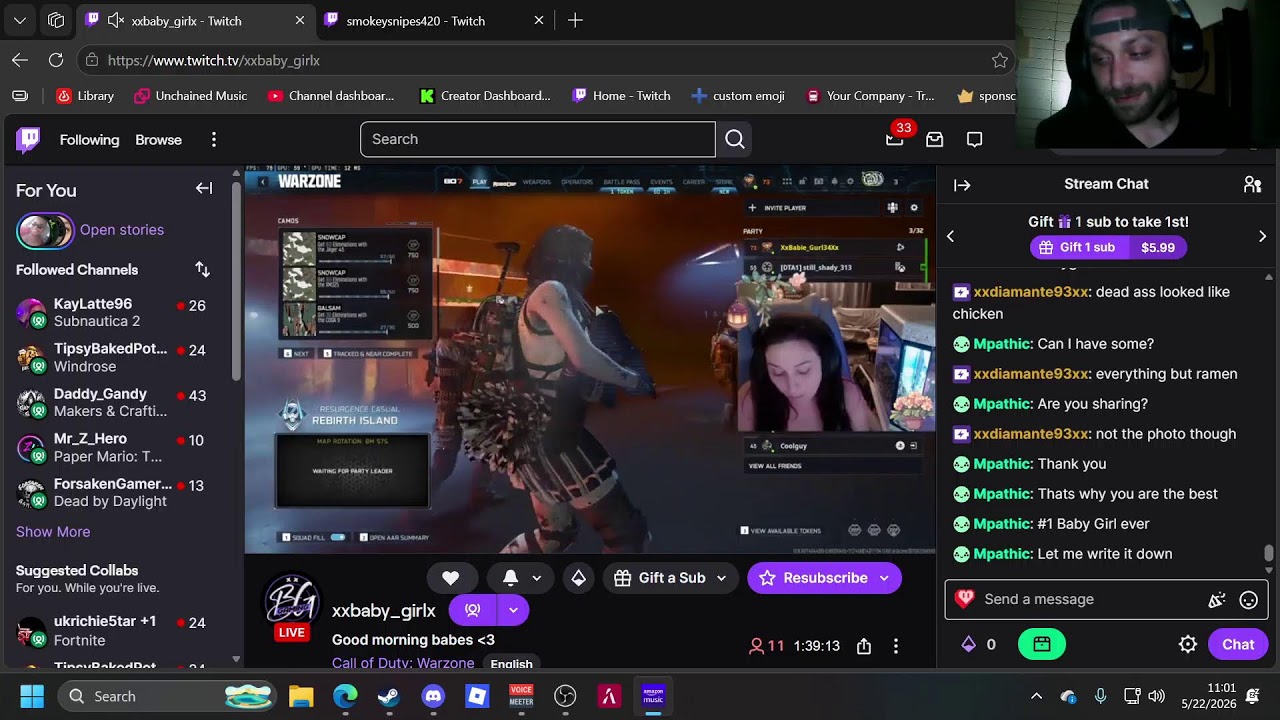Click the chat identity heart badge
The image size is (1280, 720).
pos(964,599)
